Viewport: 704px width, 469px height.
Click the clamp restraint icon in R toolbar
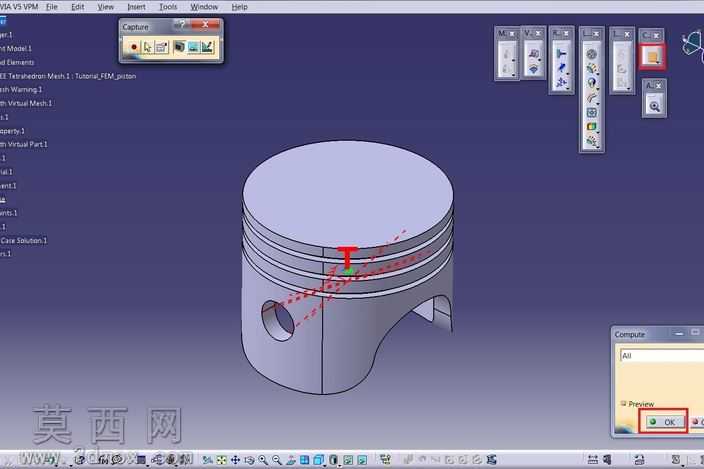click(x=561, y=54)
